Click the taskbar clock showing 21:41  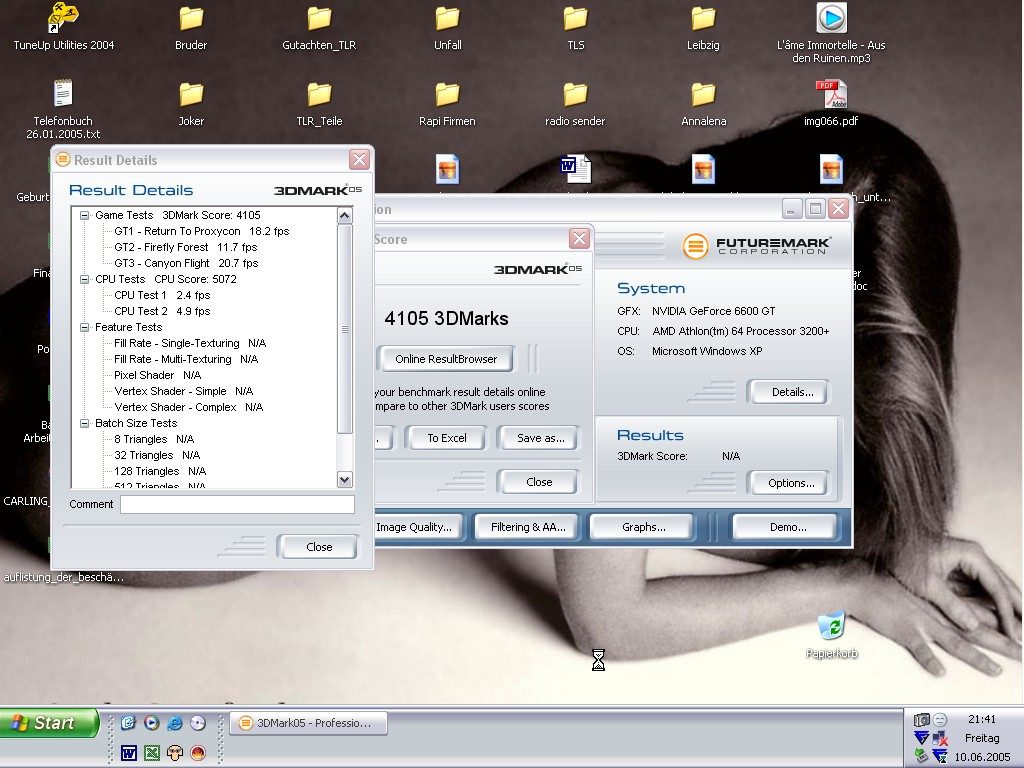point(982,719)
